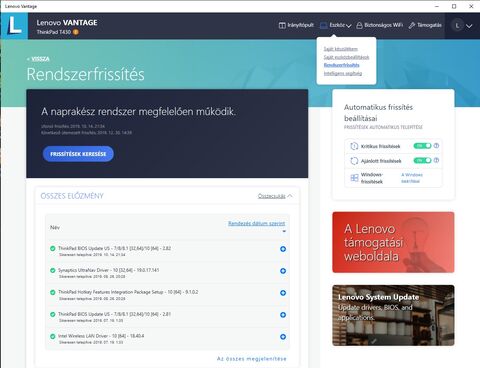
Task: Expand the Eszköz menu chevron
Action: coord(349,26)
